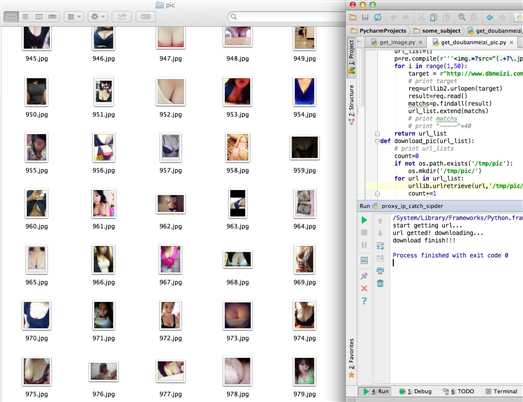This screenshot has width=523, height=402.
Task: Open the Finder action gear menu
Action: 98,16
